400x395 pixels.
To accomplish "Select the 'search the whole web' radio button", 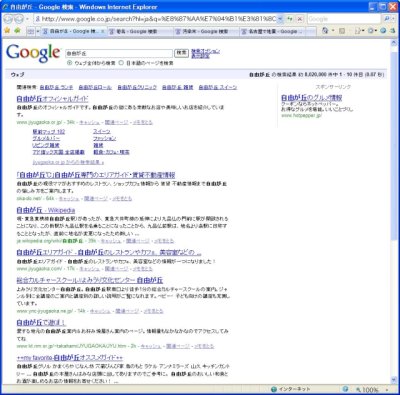I will 70,63.
